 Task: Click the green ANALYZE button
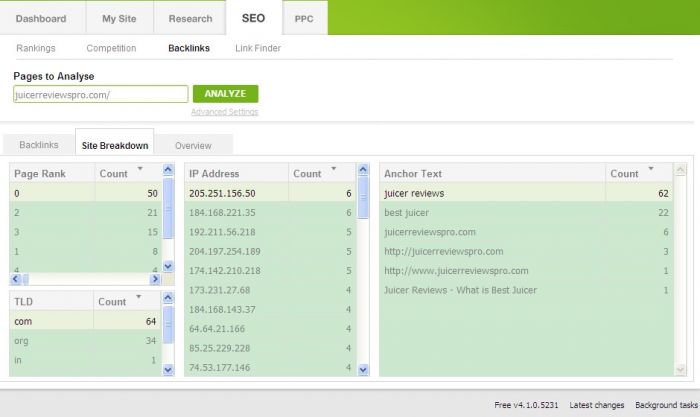click(225, 94)
